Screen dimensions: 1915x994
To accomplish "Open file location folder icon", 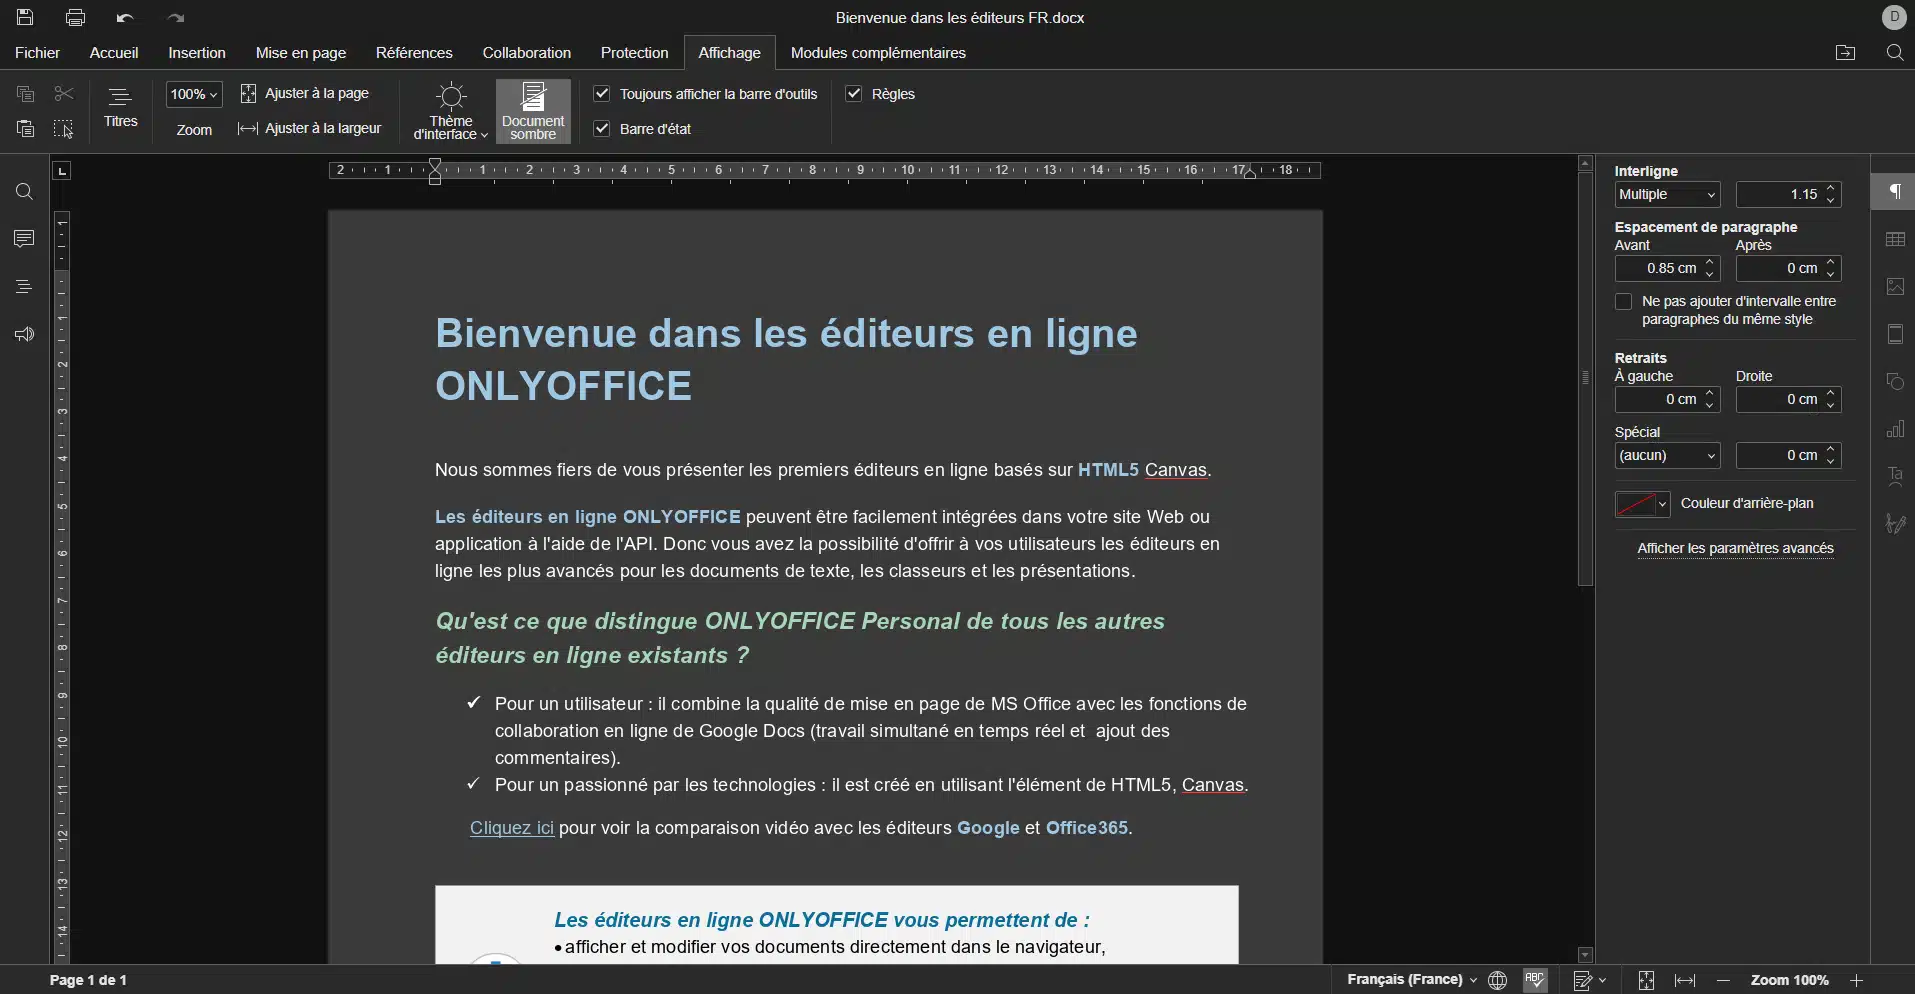I will (x=1846, y=53).
